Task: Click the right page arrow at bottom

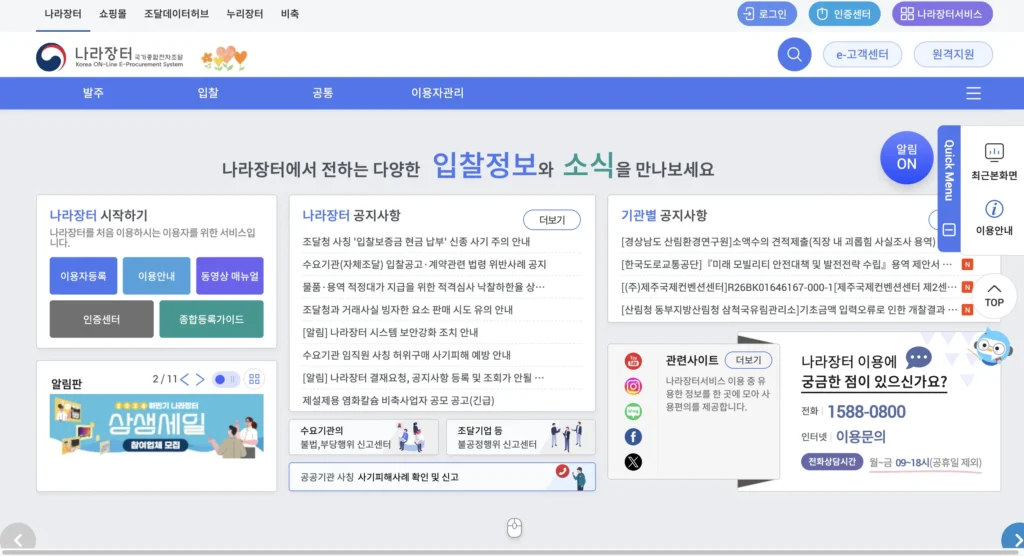Action: pos(1014,538)
